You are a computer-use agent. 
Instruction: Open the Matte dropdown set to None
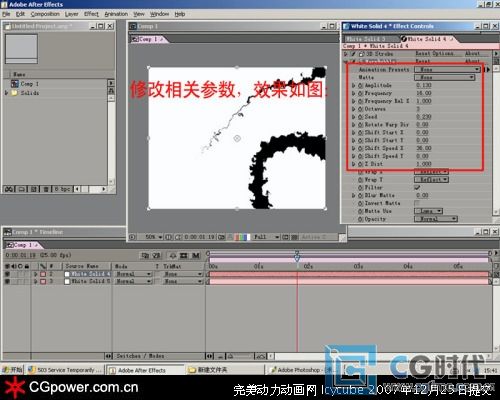click(x=444, y=77)
